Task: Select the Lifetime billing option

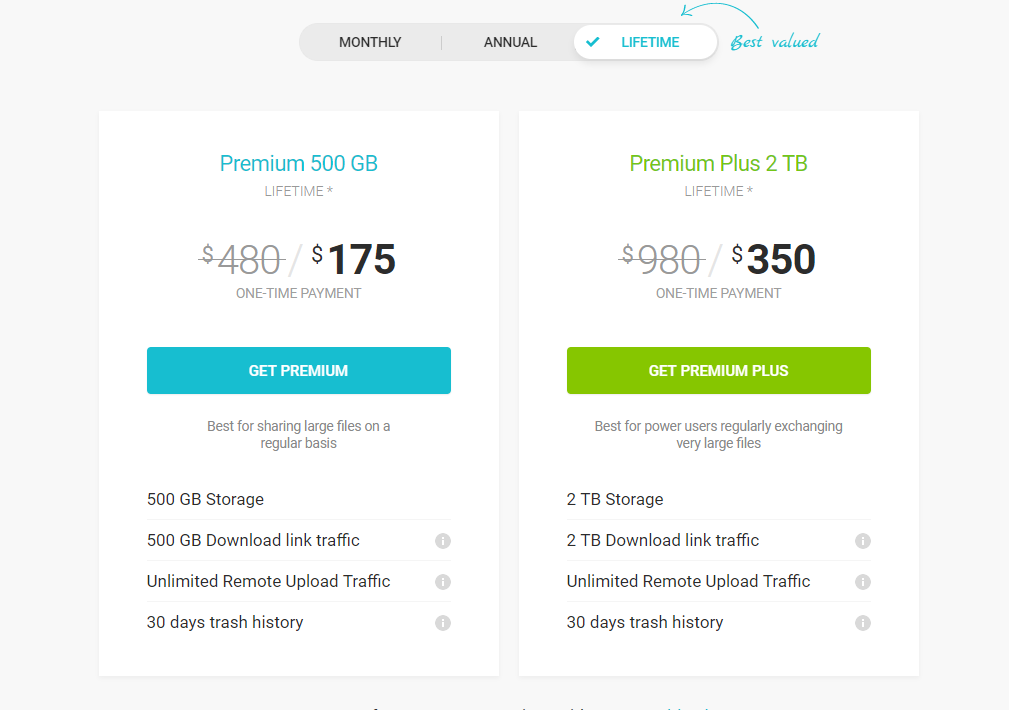Action: pyautogui.click(x=650, y=42)
